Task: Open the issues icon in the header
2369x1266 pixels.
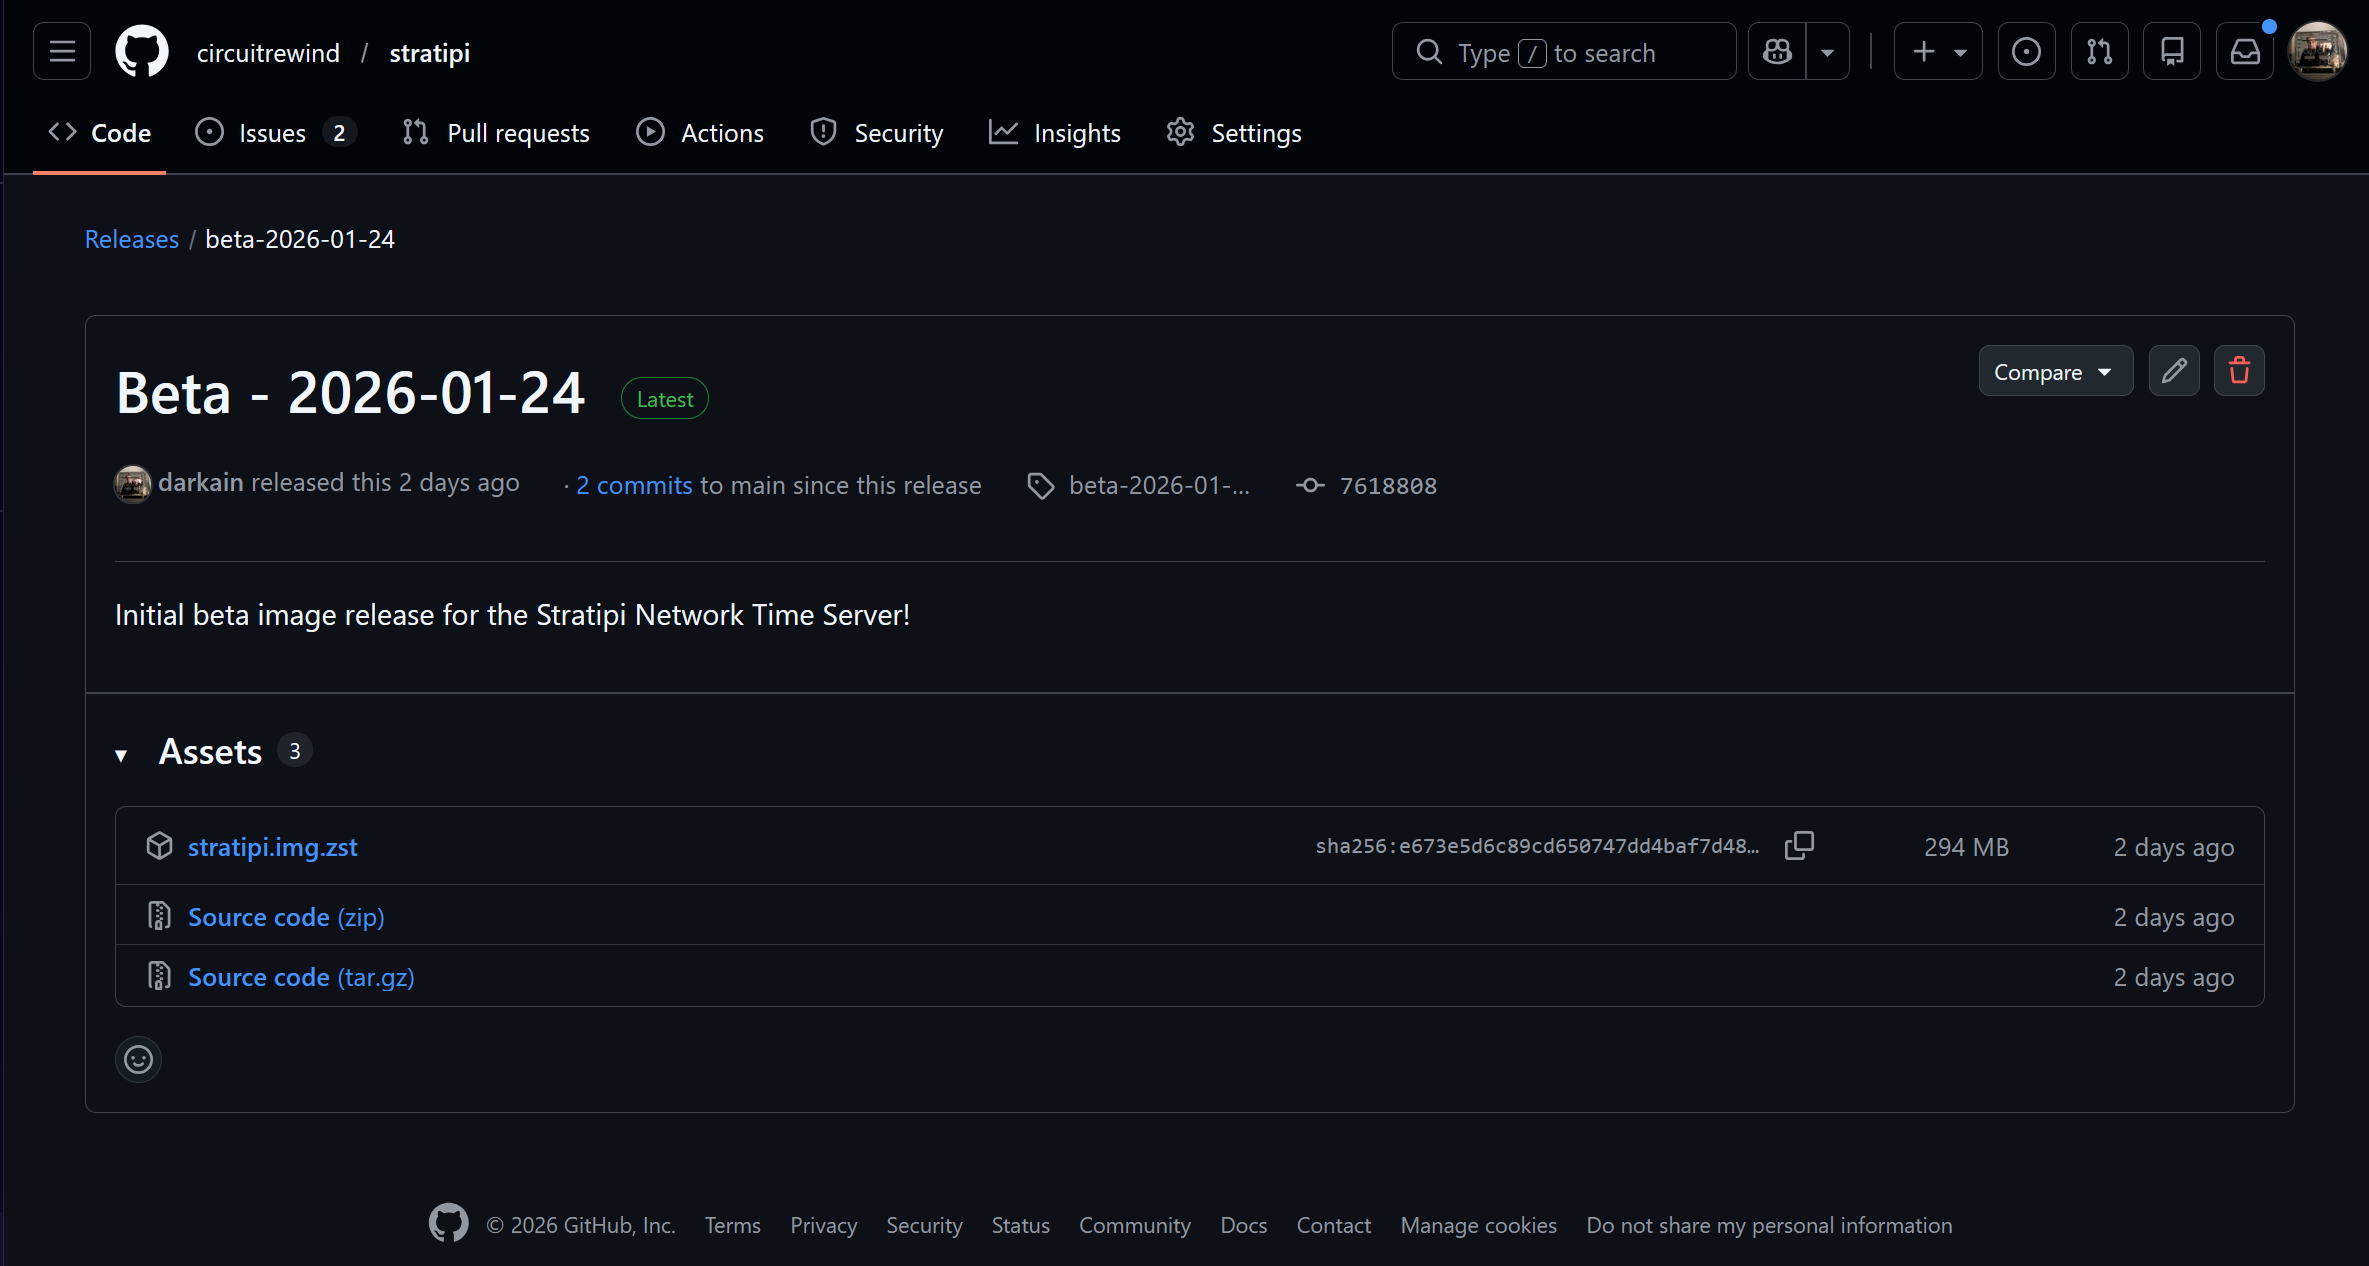Action: coord(2026,52)
